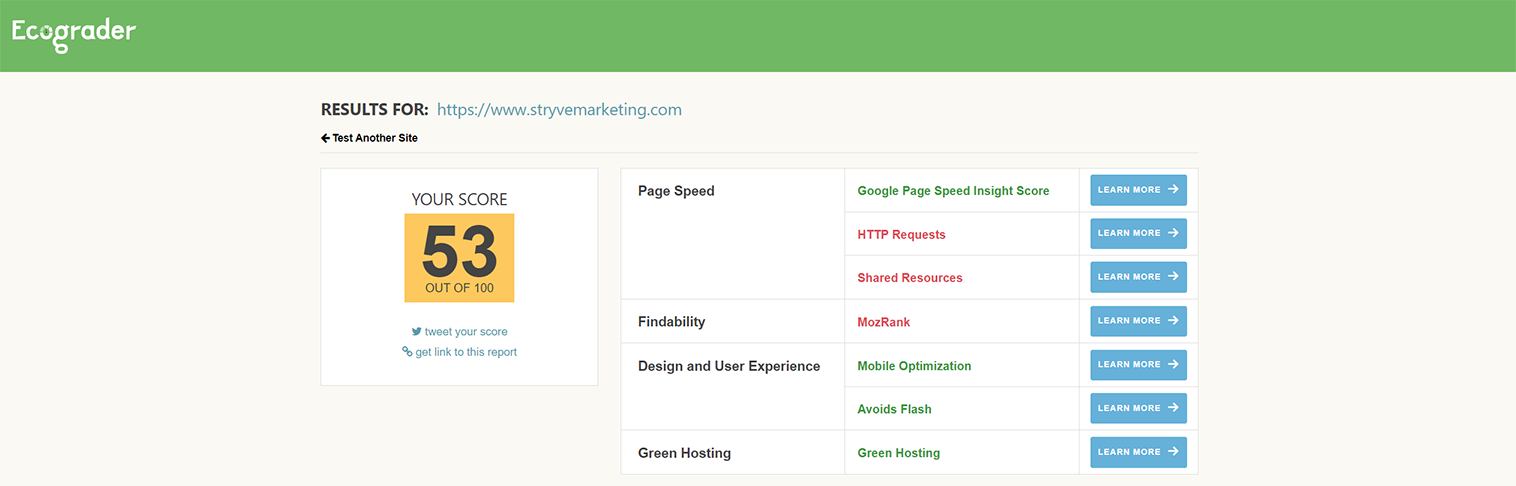Learn more in the Green Hosting row
This screenshot has height=486, width=1516.
pyautogui.click(x=1138, y=452)
